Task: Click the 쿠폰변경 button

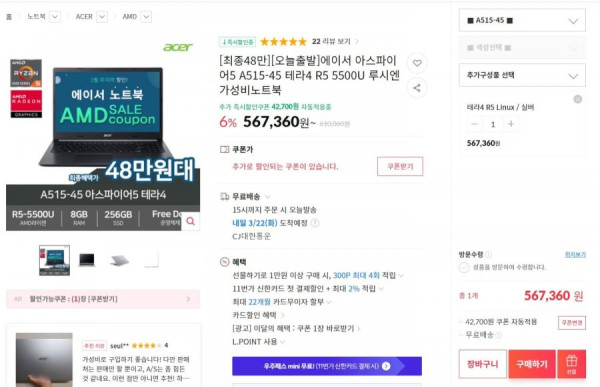Action: (x=572, y=323)
